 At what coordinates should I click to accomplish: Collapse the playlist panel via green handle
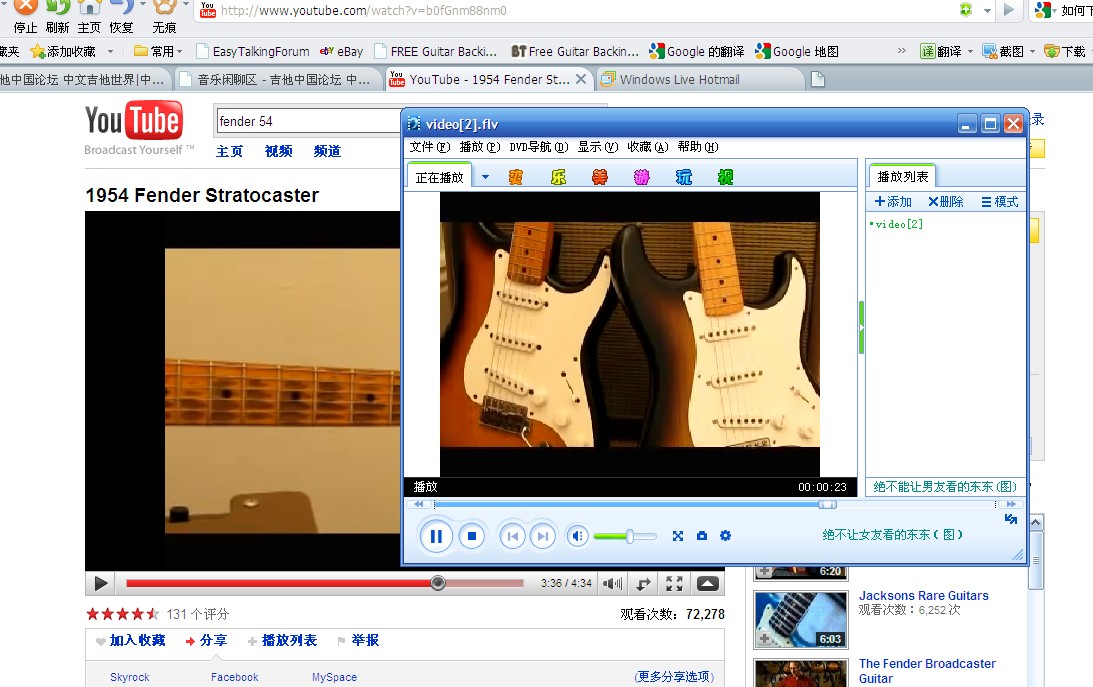click(862, 327)
